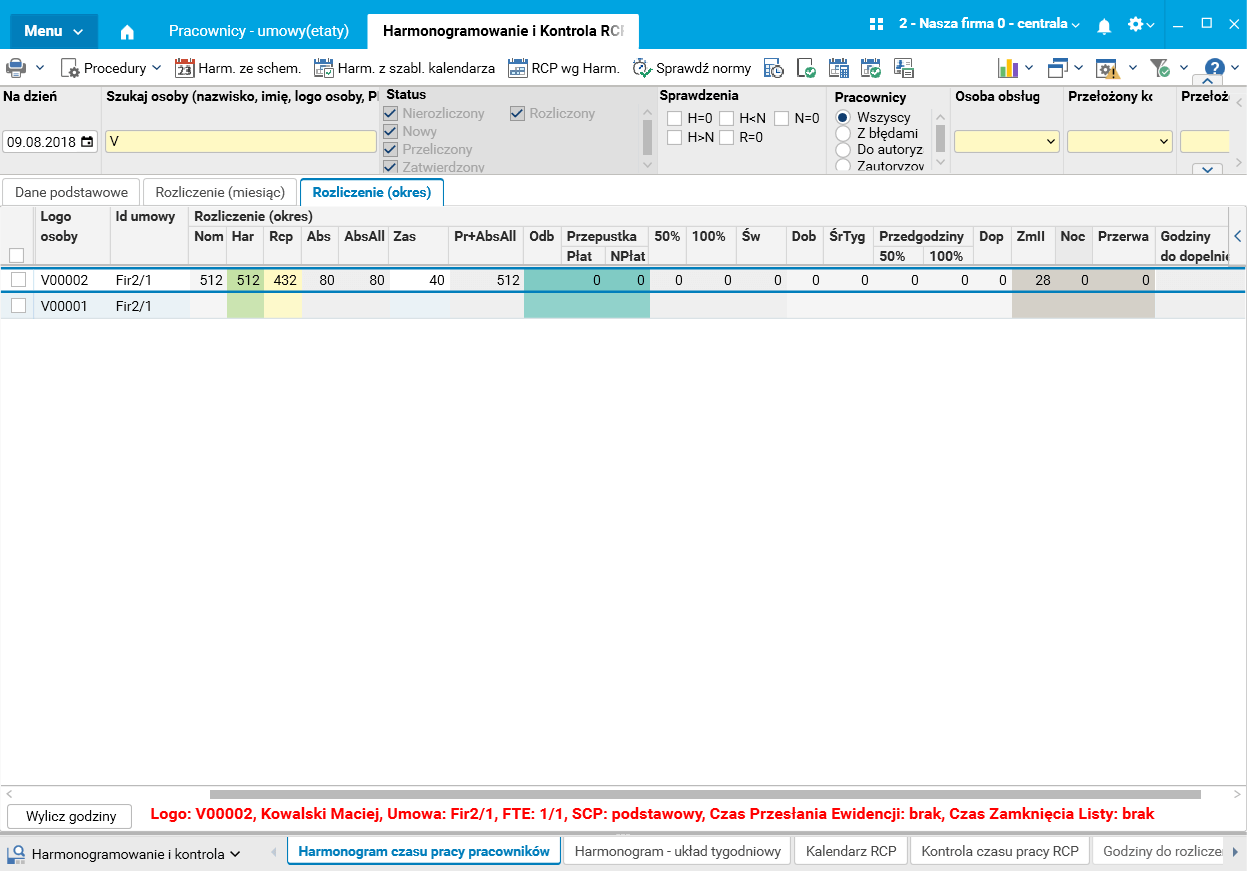The width and height of the screenshot is (1247, 871).
Task: Click the printer icon
Action: click(16, 68)
